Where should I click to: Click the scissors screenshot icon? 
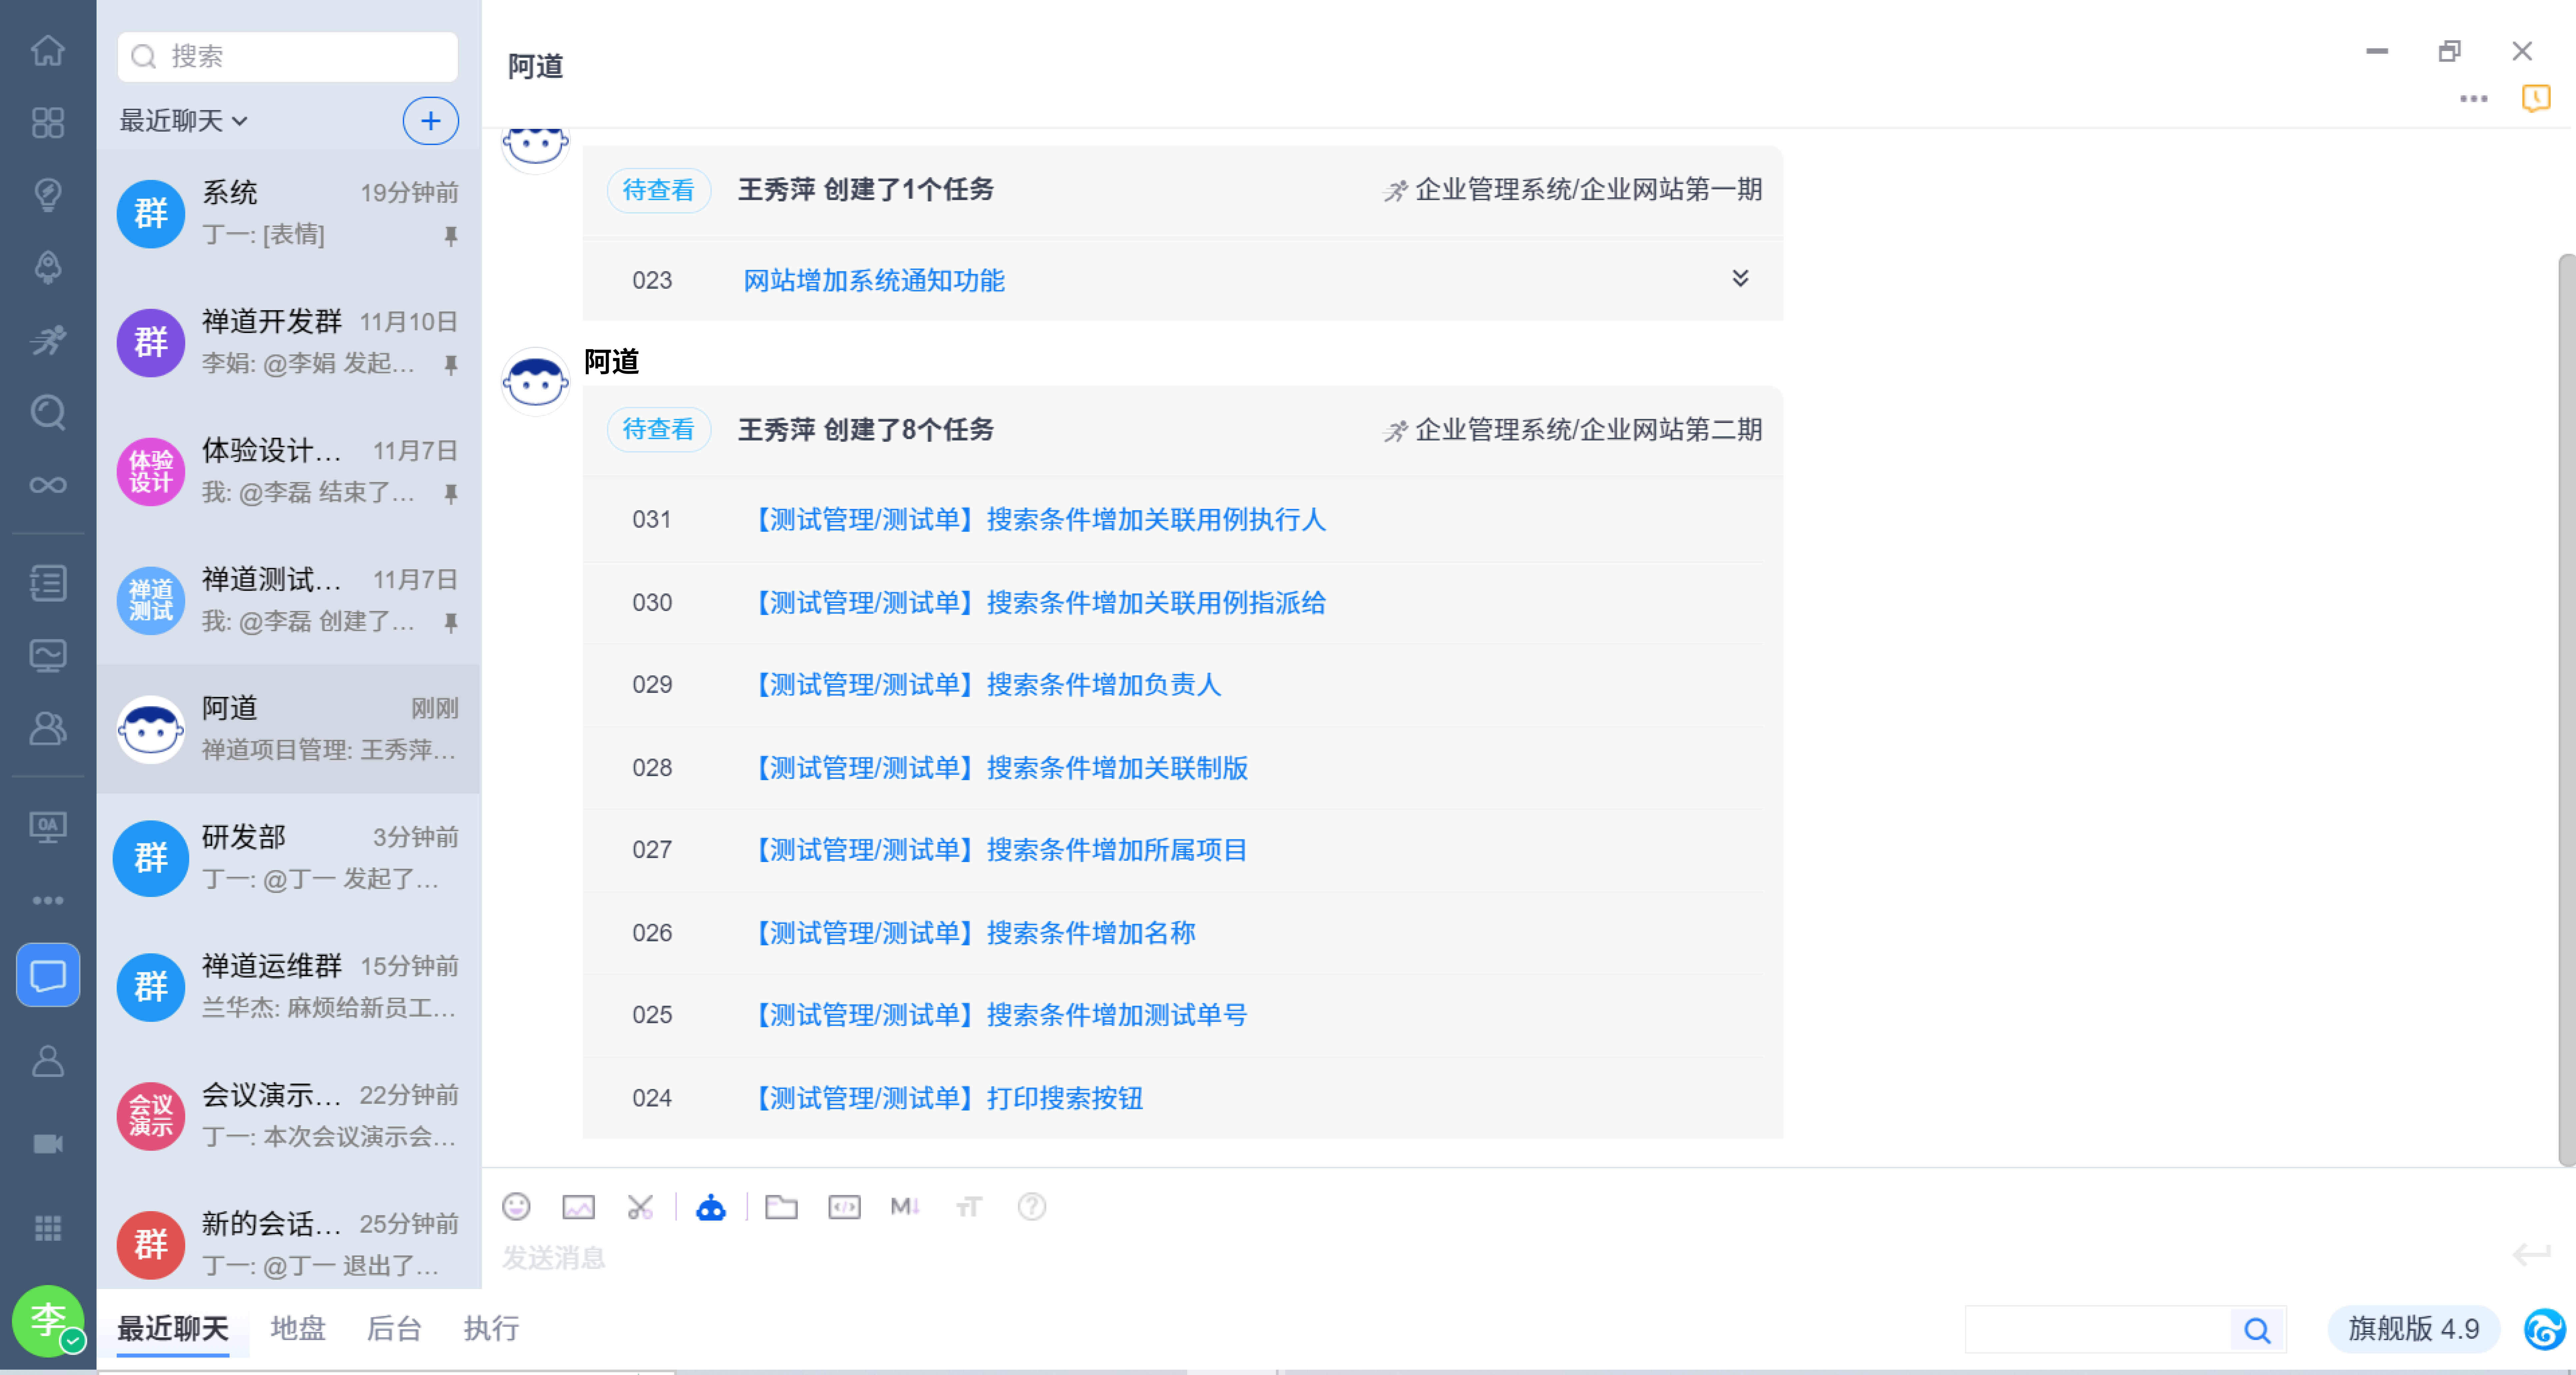tap(640, 1207)
